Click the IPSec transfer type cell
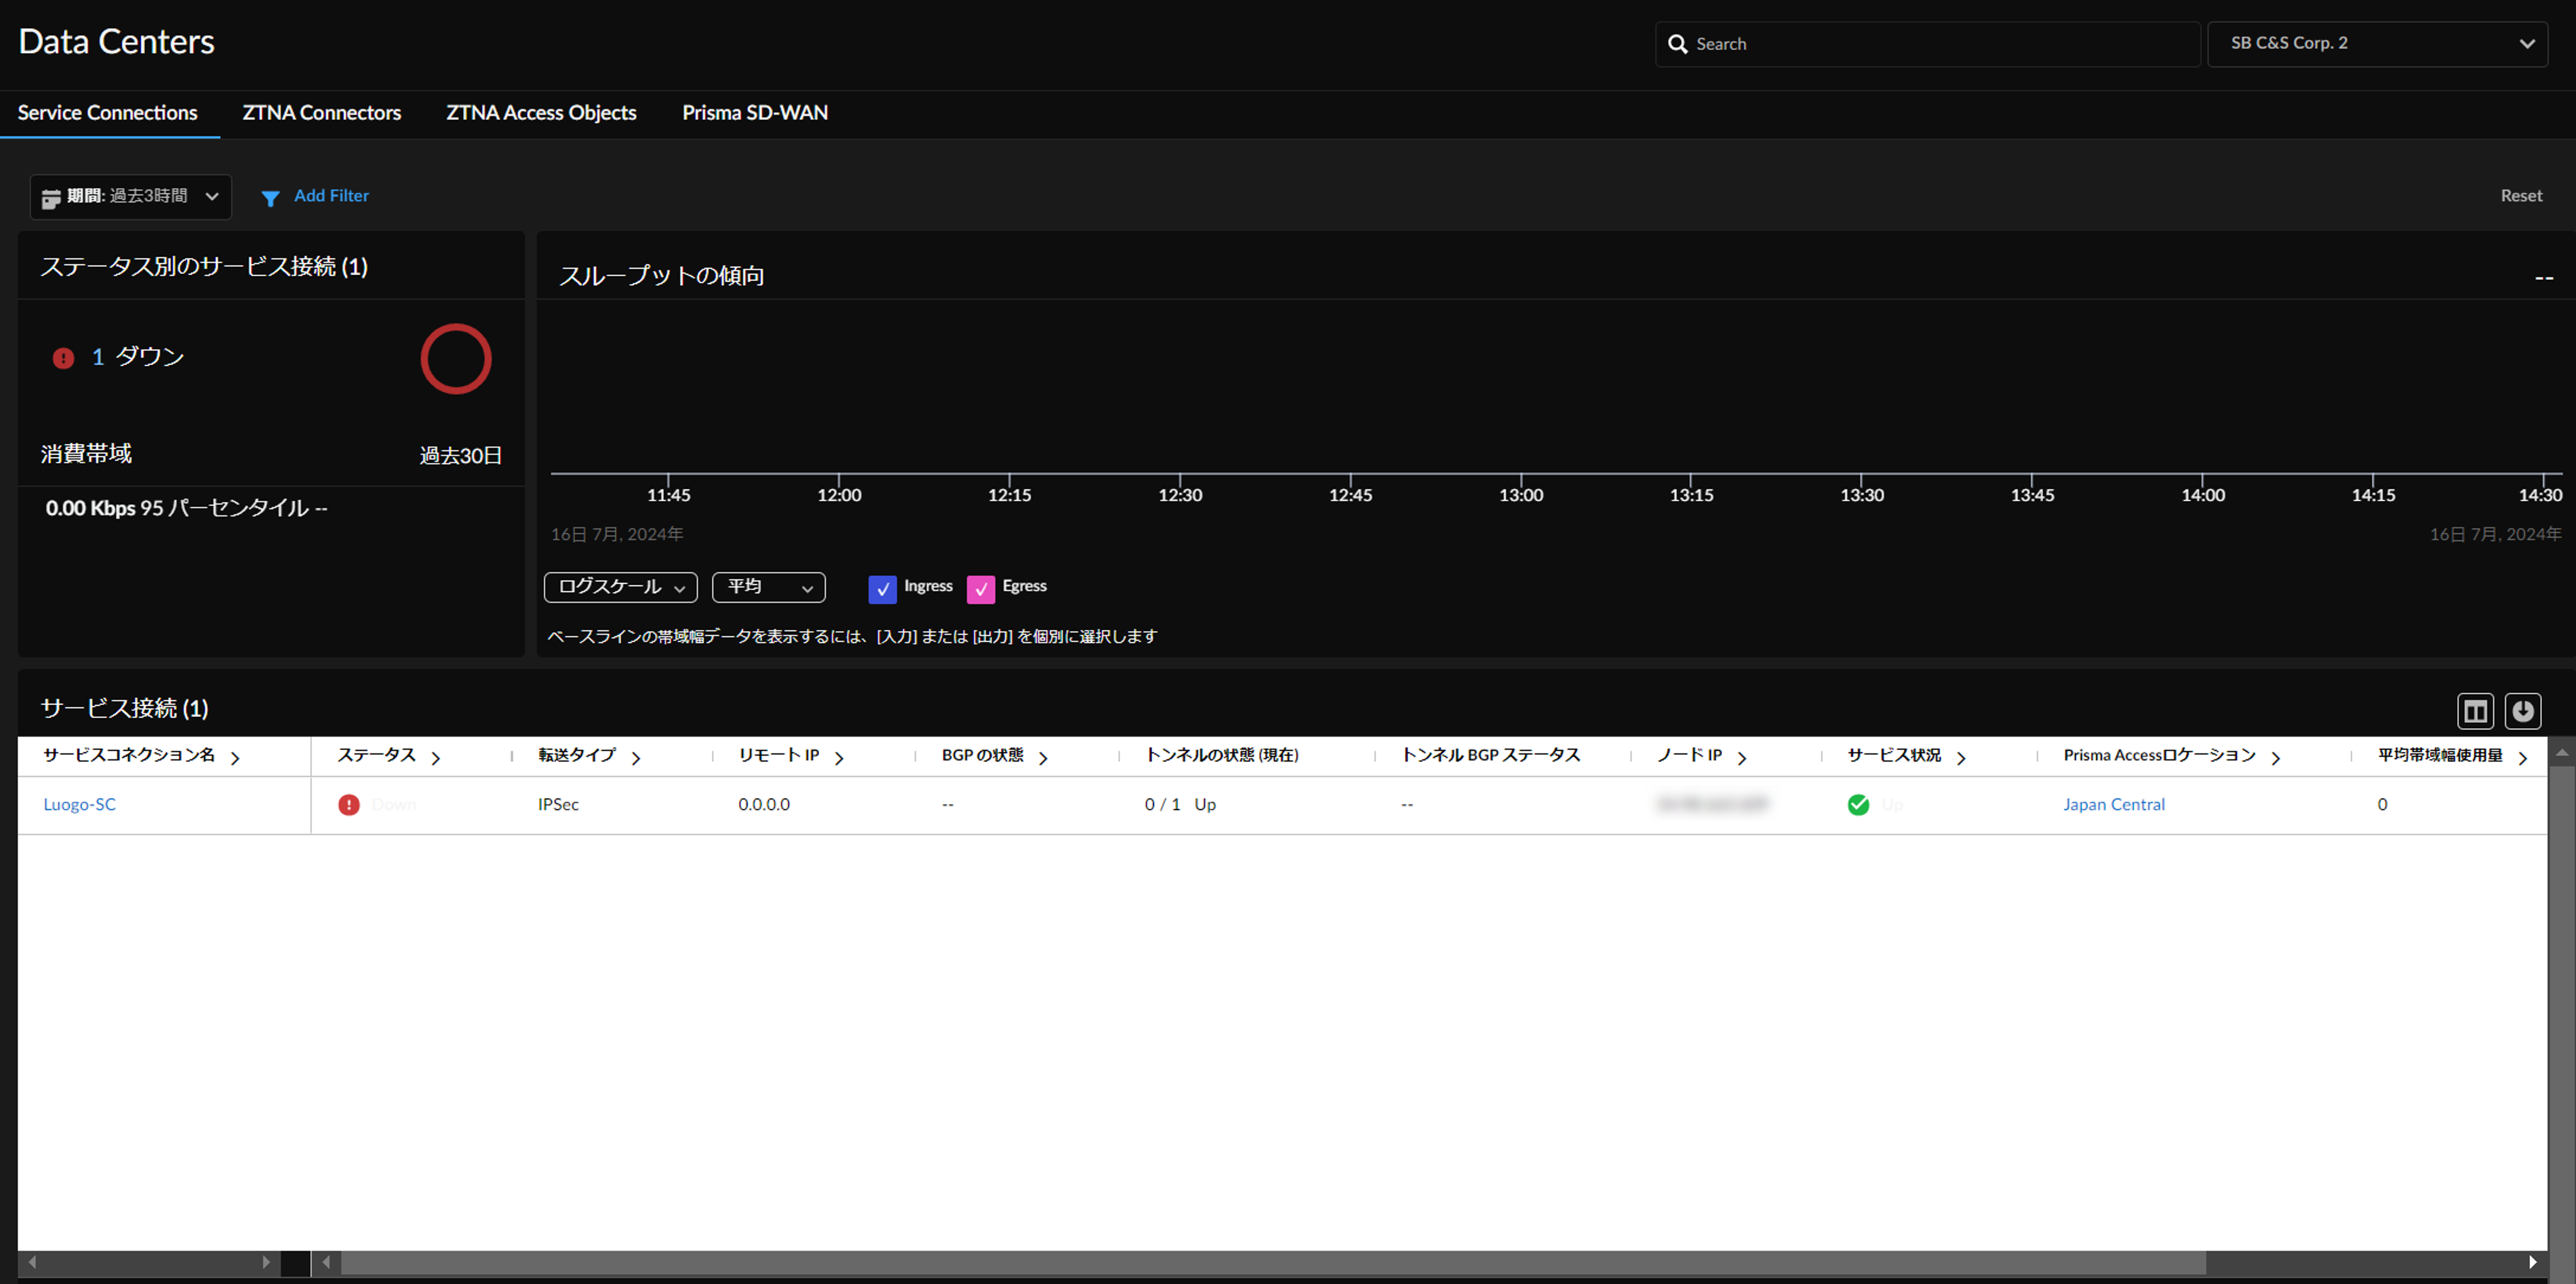The height and width of the screenshot is (1284, 2576). tap(558, 805)
